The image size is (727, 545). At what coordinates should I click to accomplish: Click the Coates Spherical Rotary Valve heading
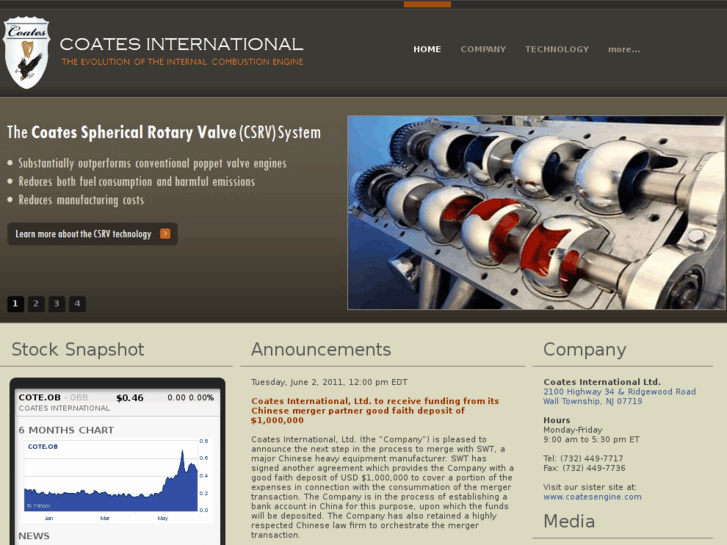[164, 132]
